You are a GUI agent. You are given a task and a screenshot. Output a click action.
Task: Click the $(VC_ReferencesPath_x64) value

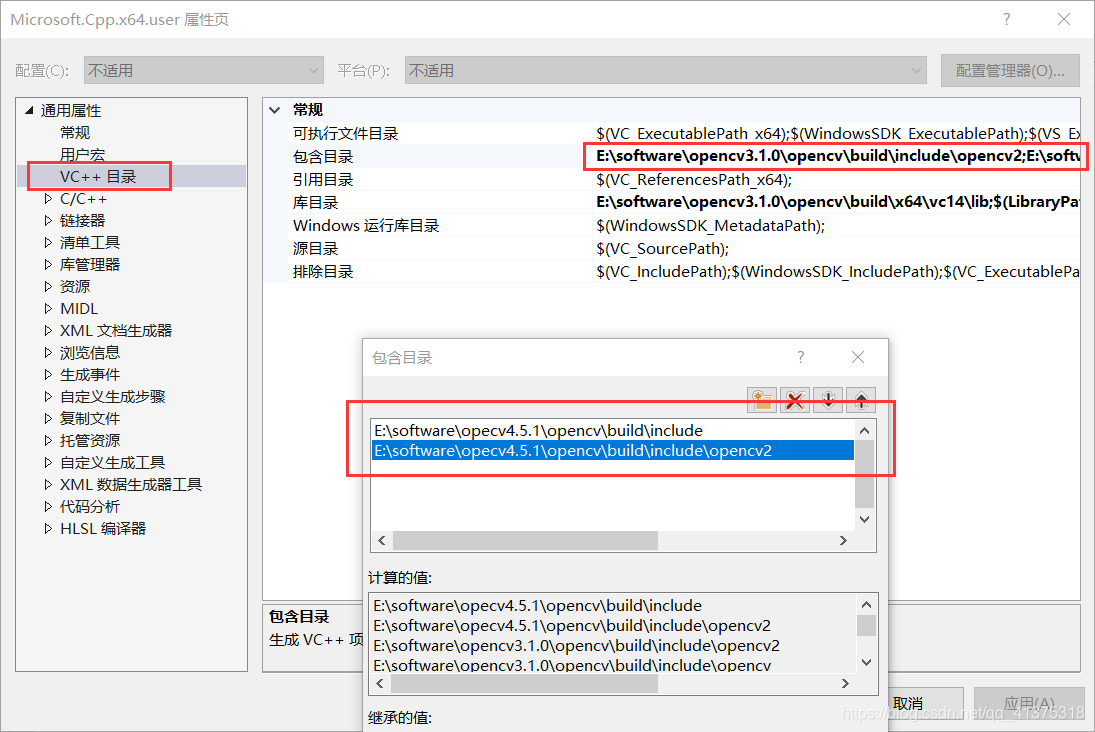[693, 180]
